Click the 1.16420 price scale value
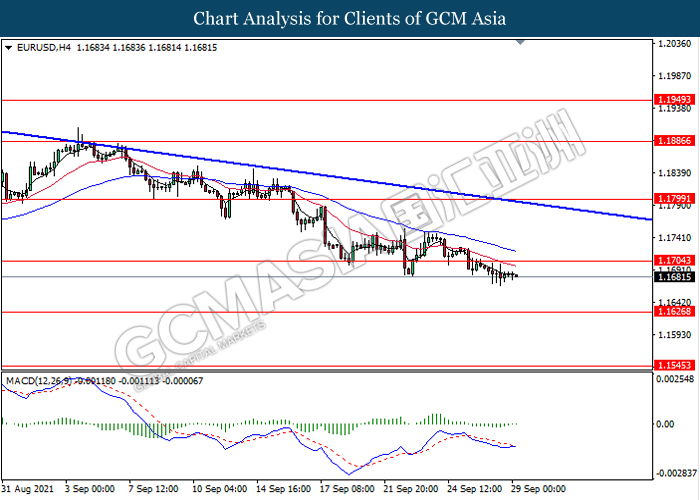This screenshot has width=700, height=500. (675, 302)
